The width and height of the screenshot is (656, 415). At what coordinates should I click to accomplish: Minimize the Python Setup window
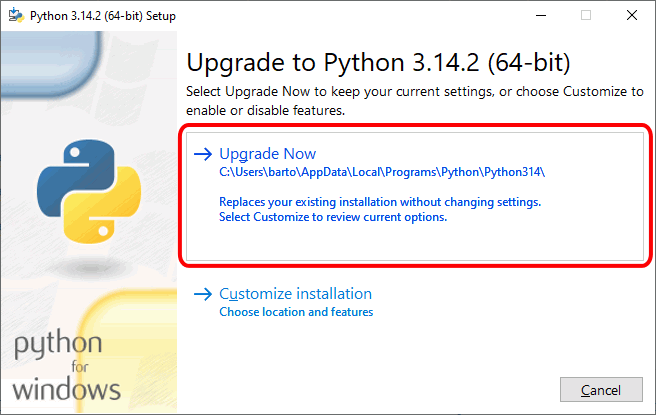[541, 14]
